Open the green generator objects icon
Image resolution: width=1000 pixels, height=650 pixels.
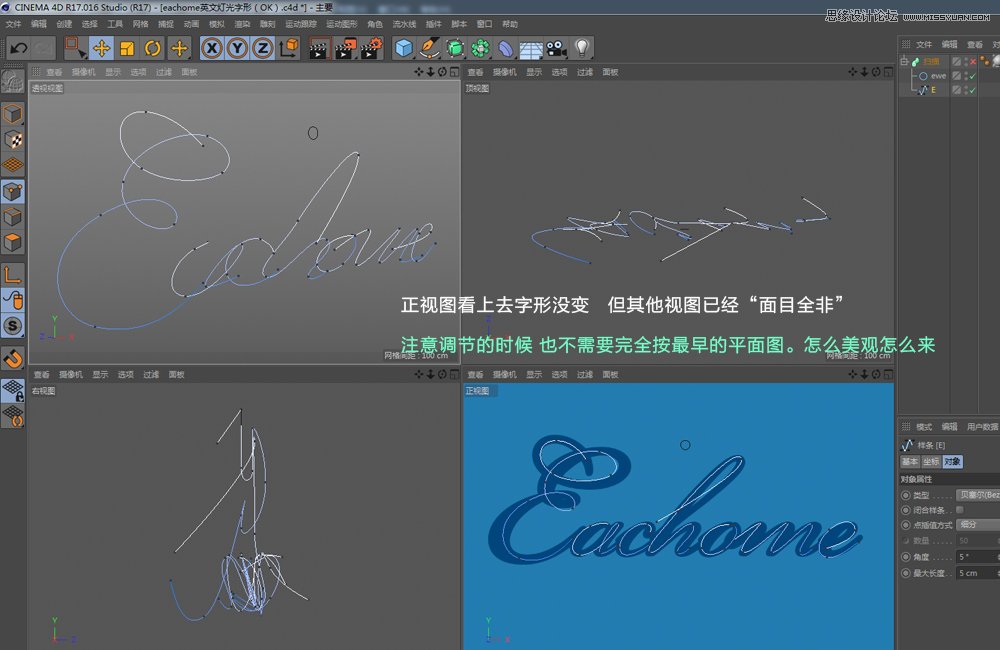click(455, 48)
